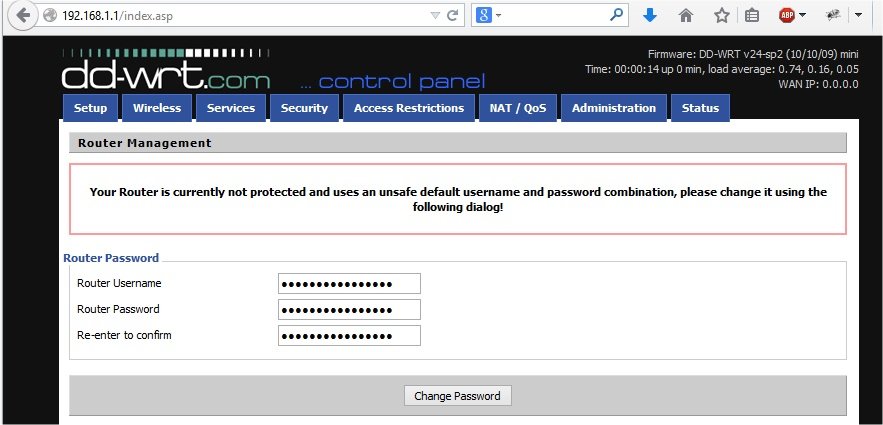Expand the Adblock Plus dropdown arrow
This screenshot has width=883, height=425.
pos(804,16)
